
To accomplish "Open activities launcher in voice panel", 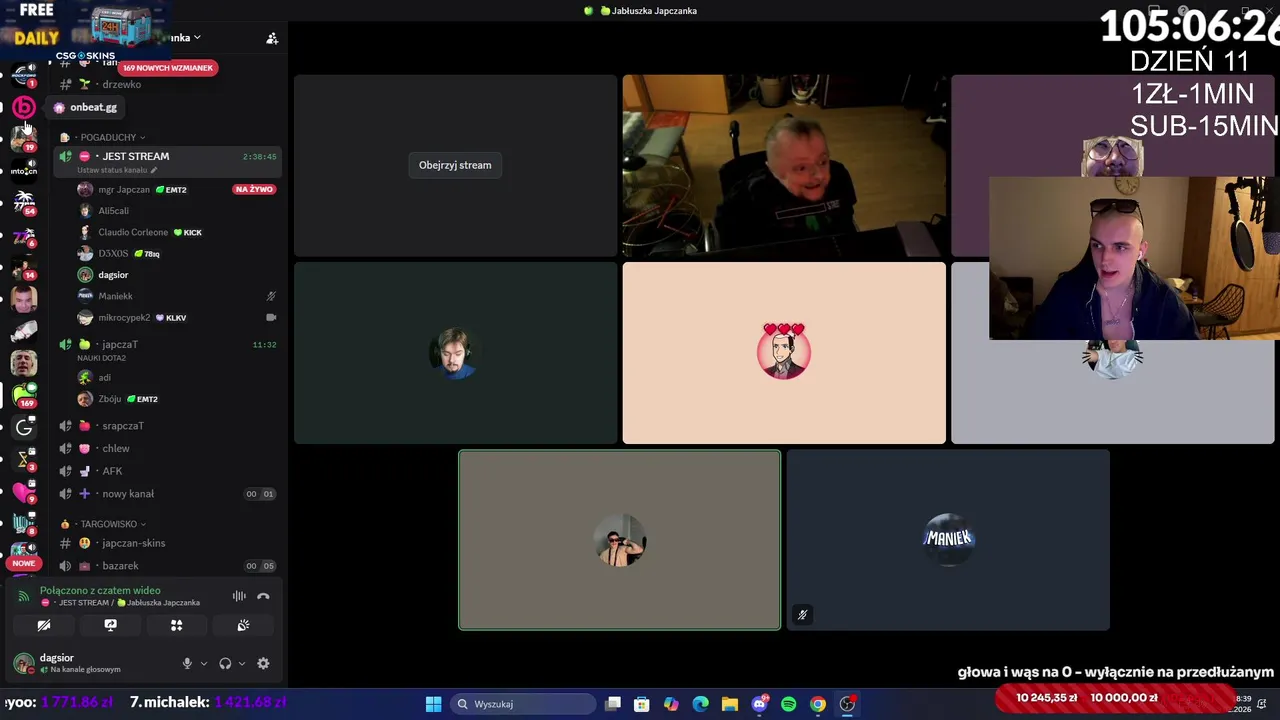I will point(176,625).
